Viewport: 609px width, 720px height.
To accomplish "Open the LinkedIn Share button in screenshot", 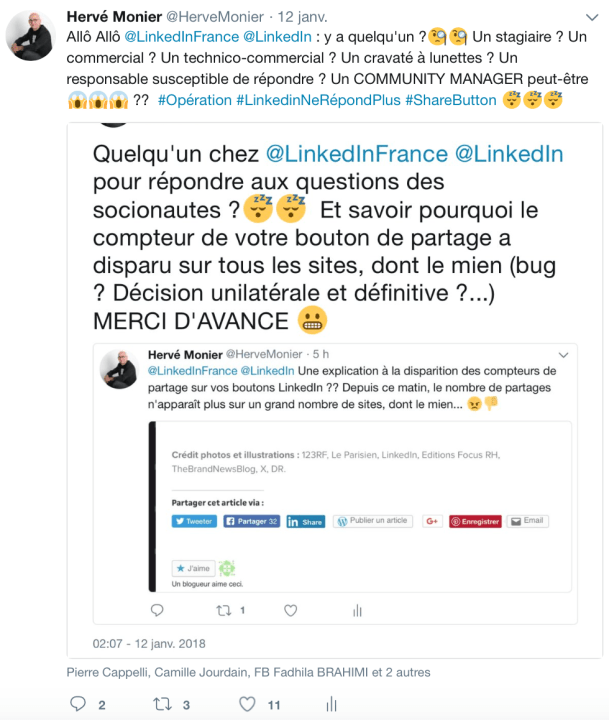I will pyautogui.click(x=305, y=522).
